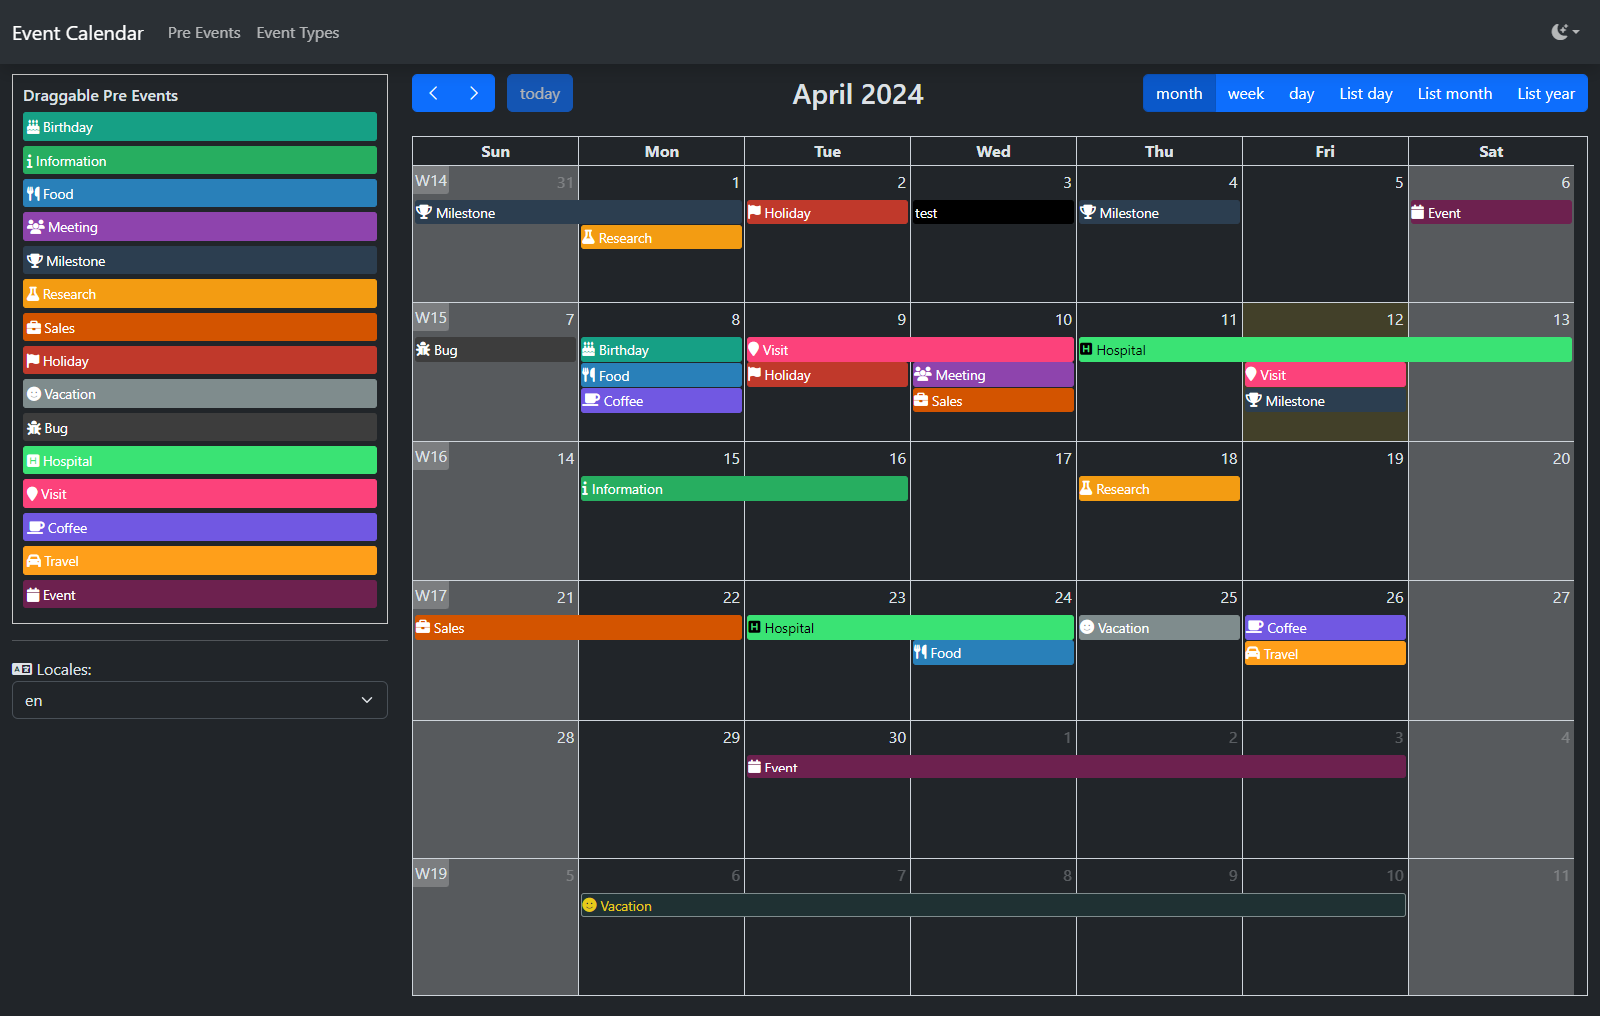Open Event Types navigation link
The image size is (1600, 1017).
coord(297,32)
